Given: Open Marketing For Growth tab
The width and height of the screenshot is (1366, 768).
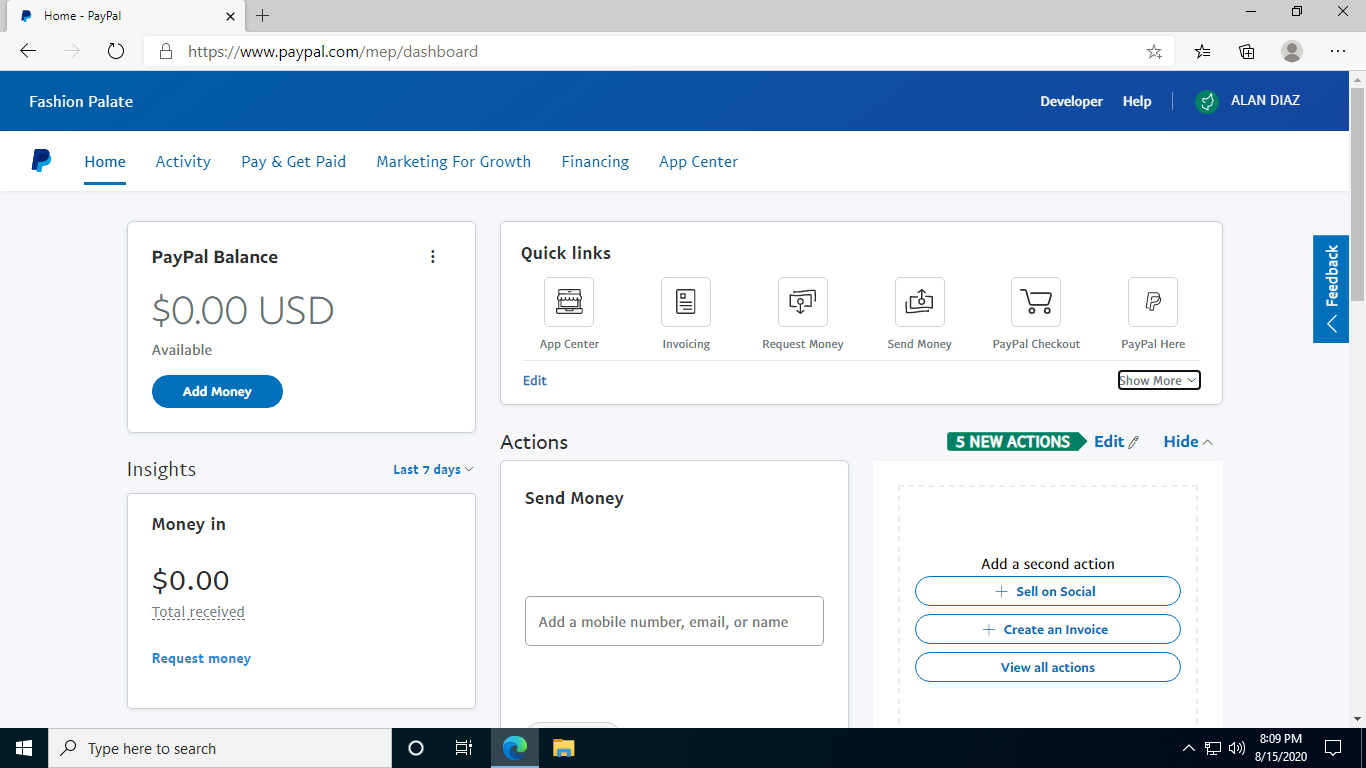Looking at the screenshot, I should tap(454, 162).
